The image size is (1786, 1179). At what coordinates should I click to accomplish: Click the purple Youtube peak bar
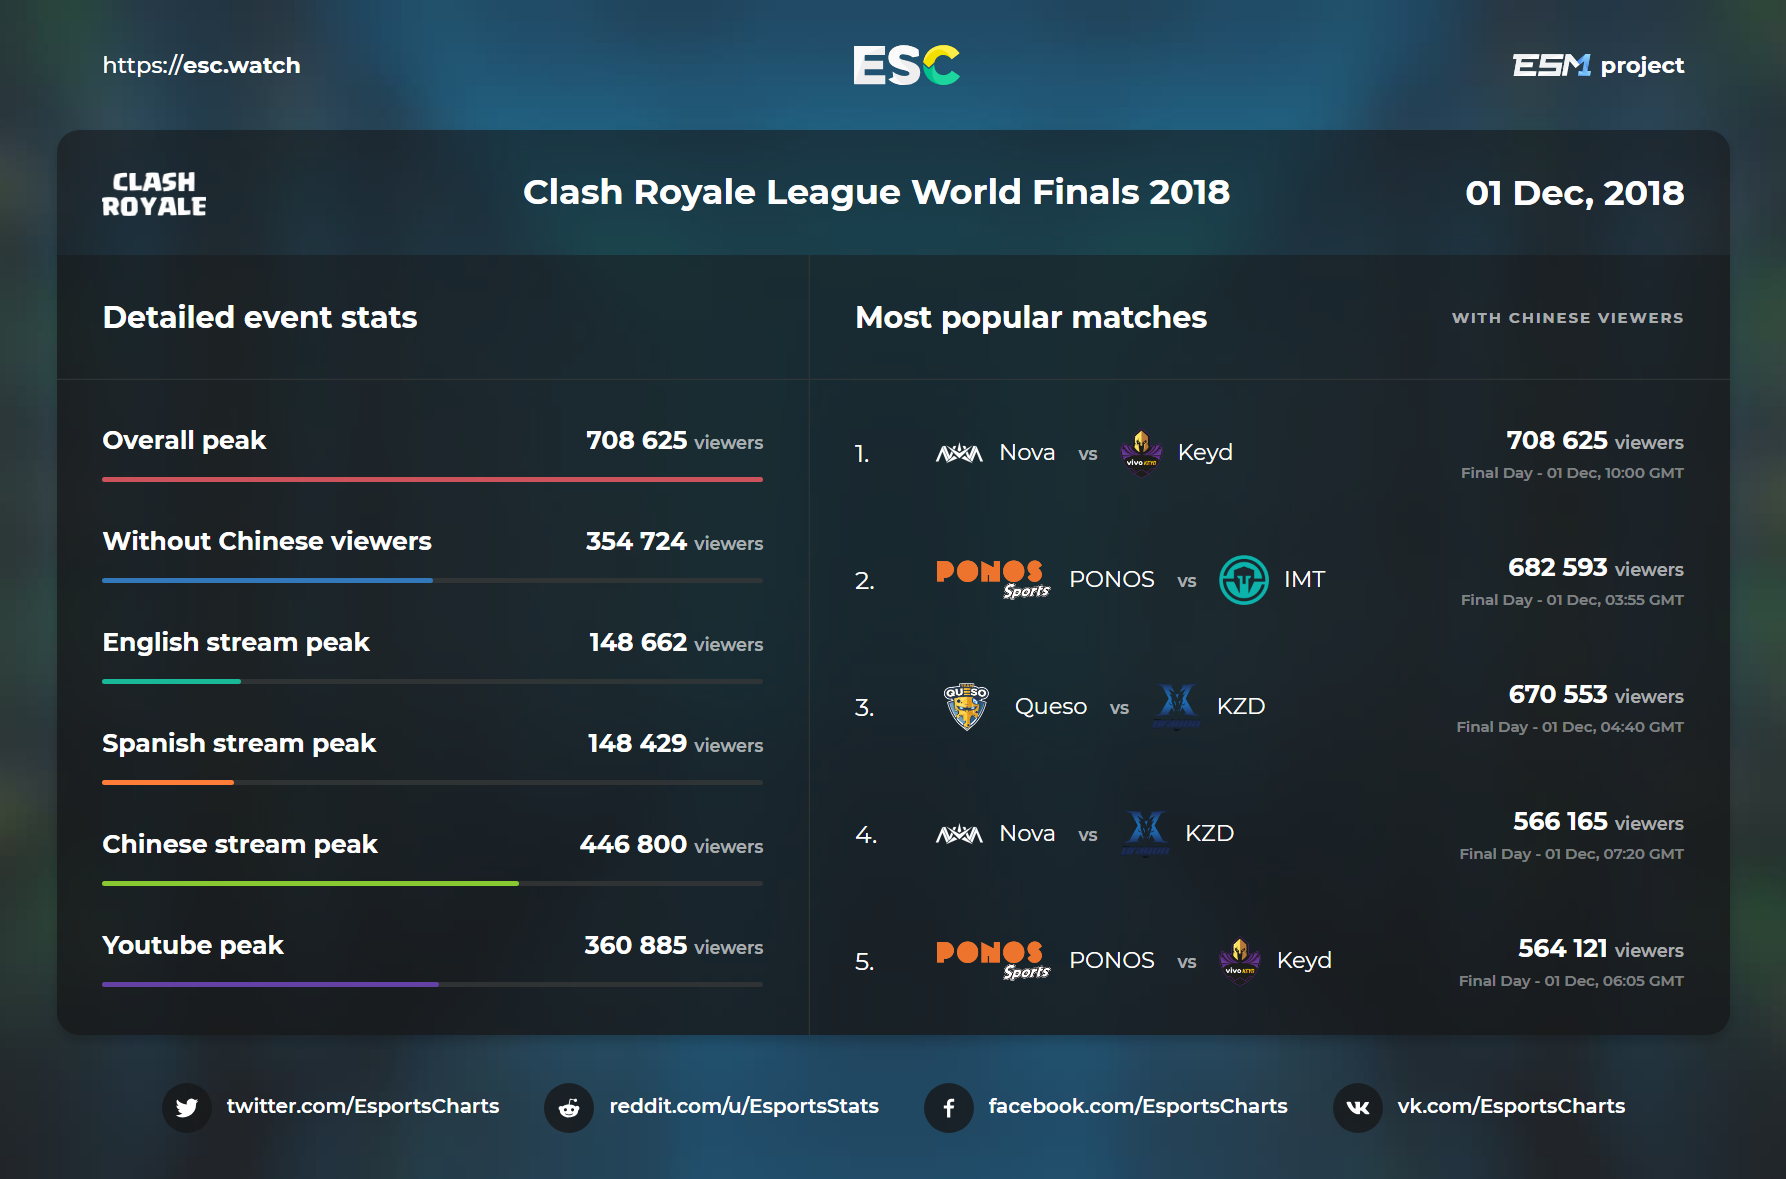(270, 984)
